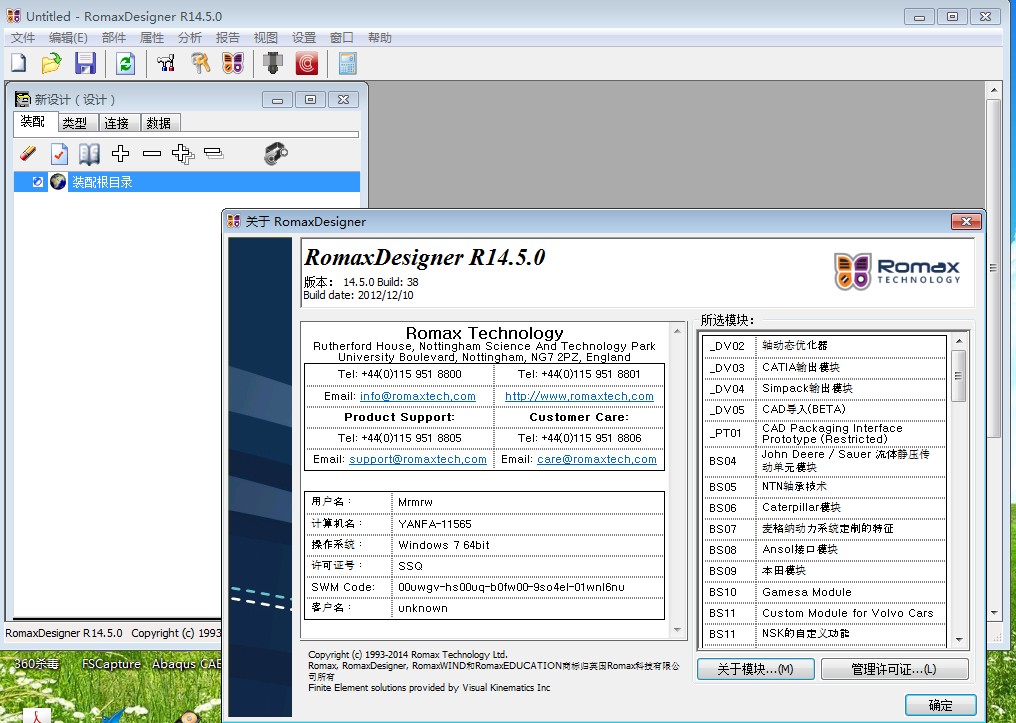This screenshot has width=1016, height=723.
Task: Open the 窗口 menu
Action: [x=341, y=38]
